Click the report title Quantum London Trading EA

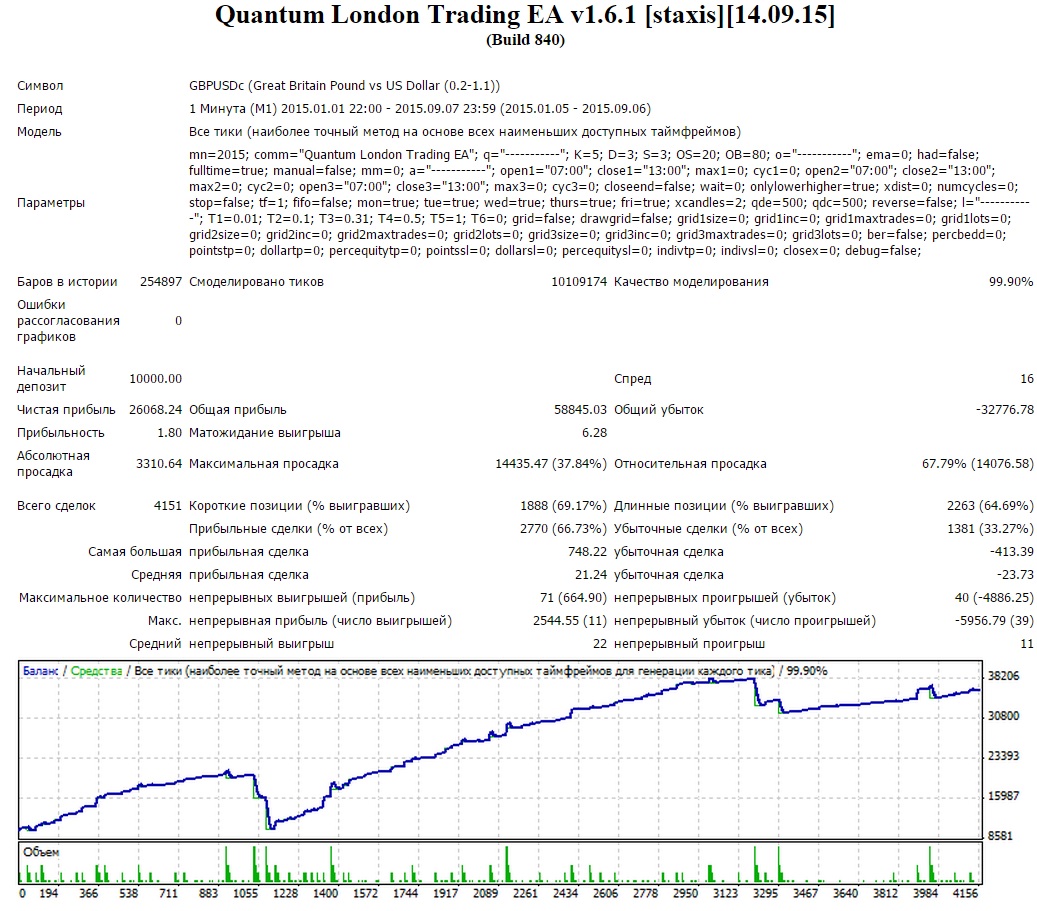coord(525,15)
